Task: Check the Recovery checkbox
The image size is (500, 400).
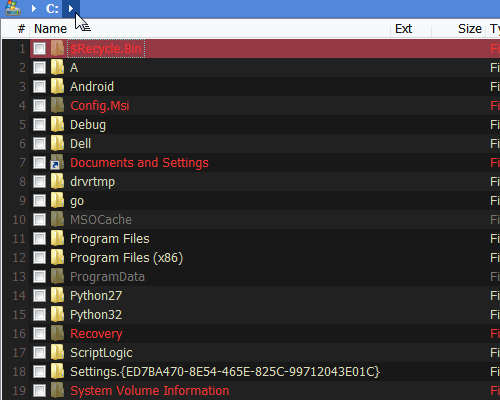Action: (39, 334)
